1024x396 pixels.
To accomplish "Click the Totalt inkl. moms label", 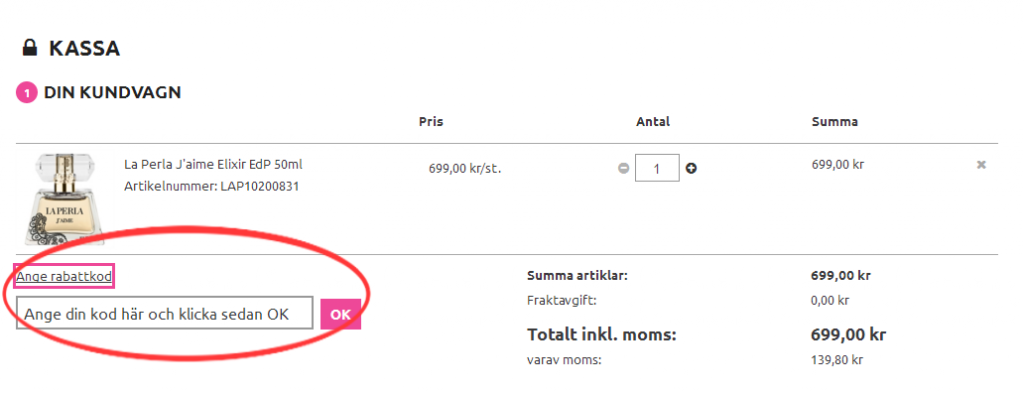I will [601, 335].
